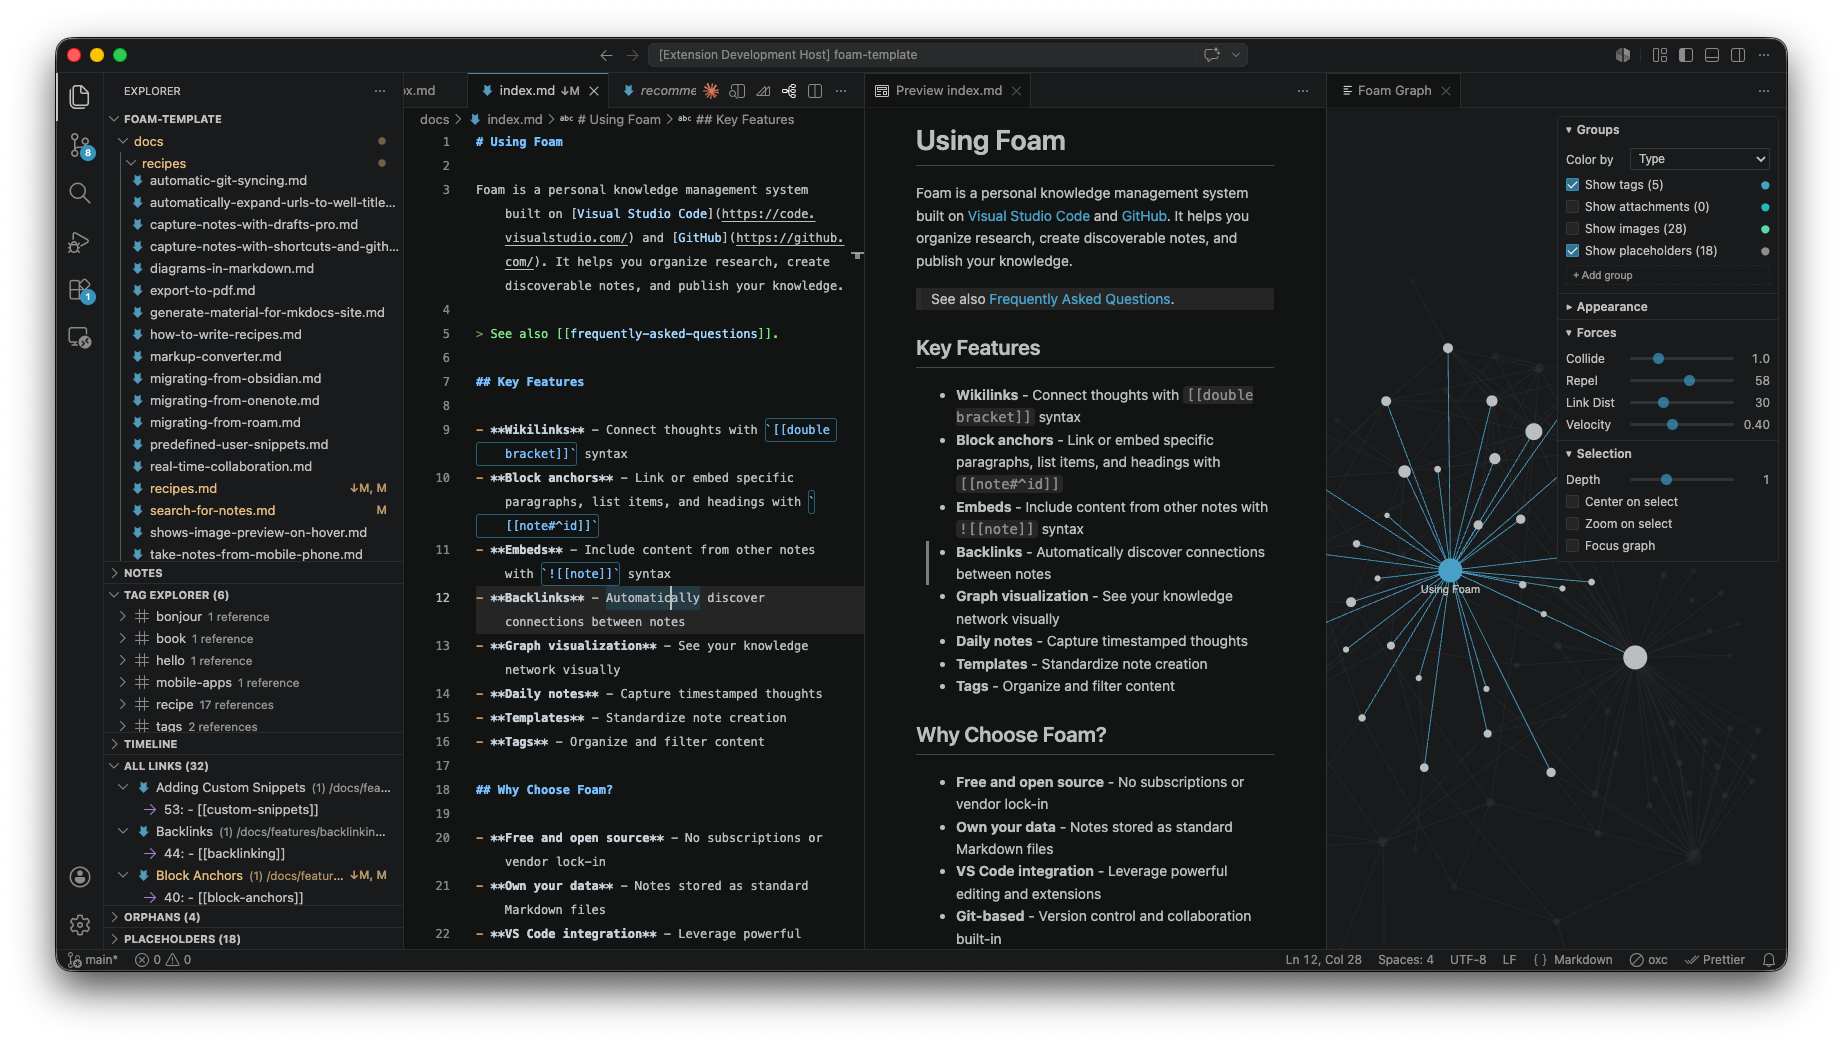The width and height of the screenshot is (1843, 1045).
Task: Enable Center on select checkbox
Action: 1572,502
